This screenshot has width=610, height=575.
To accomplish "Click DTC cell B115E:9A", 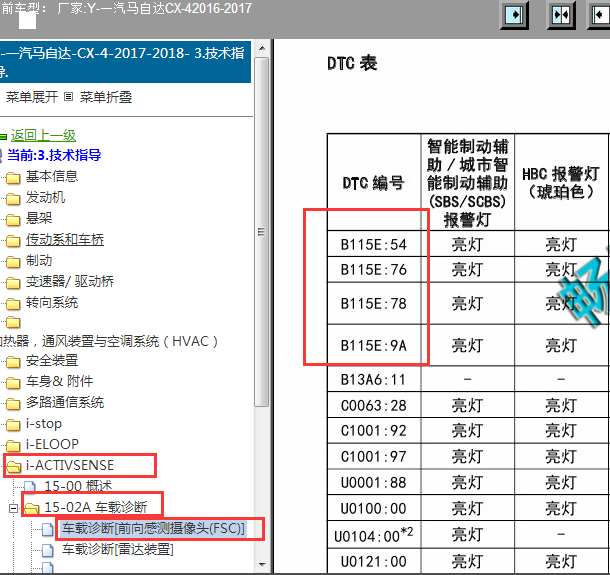I will 374,345.
